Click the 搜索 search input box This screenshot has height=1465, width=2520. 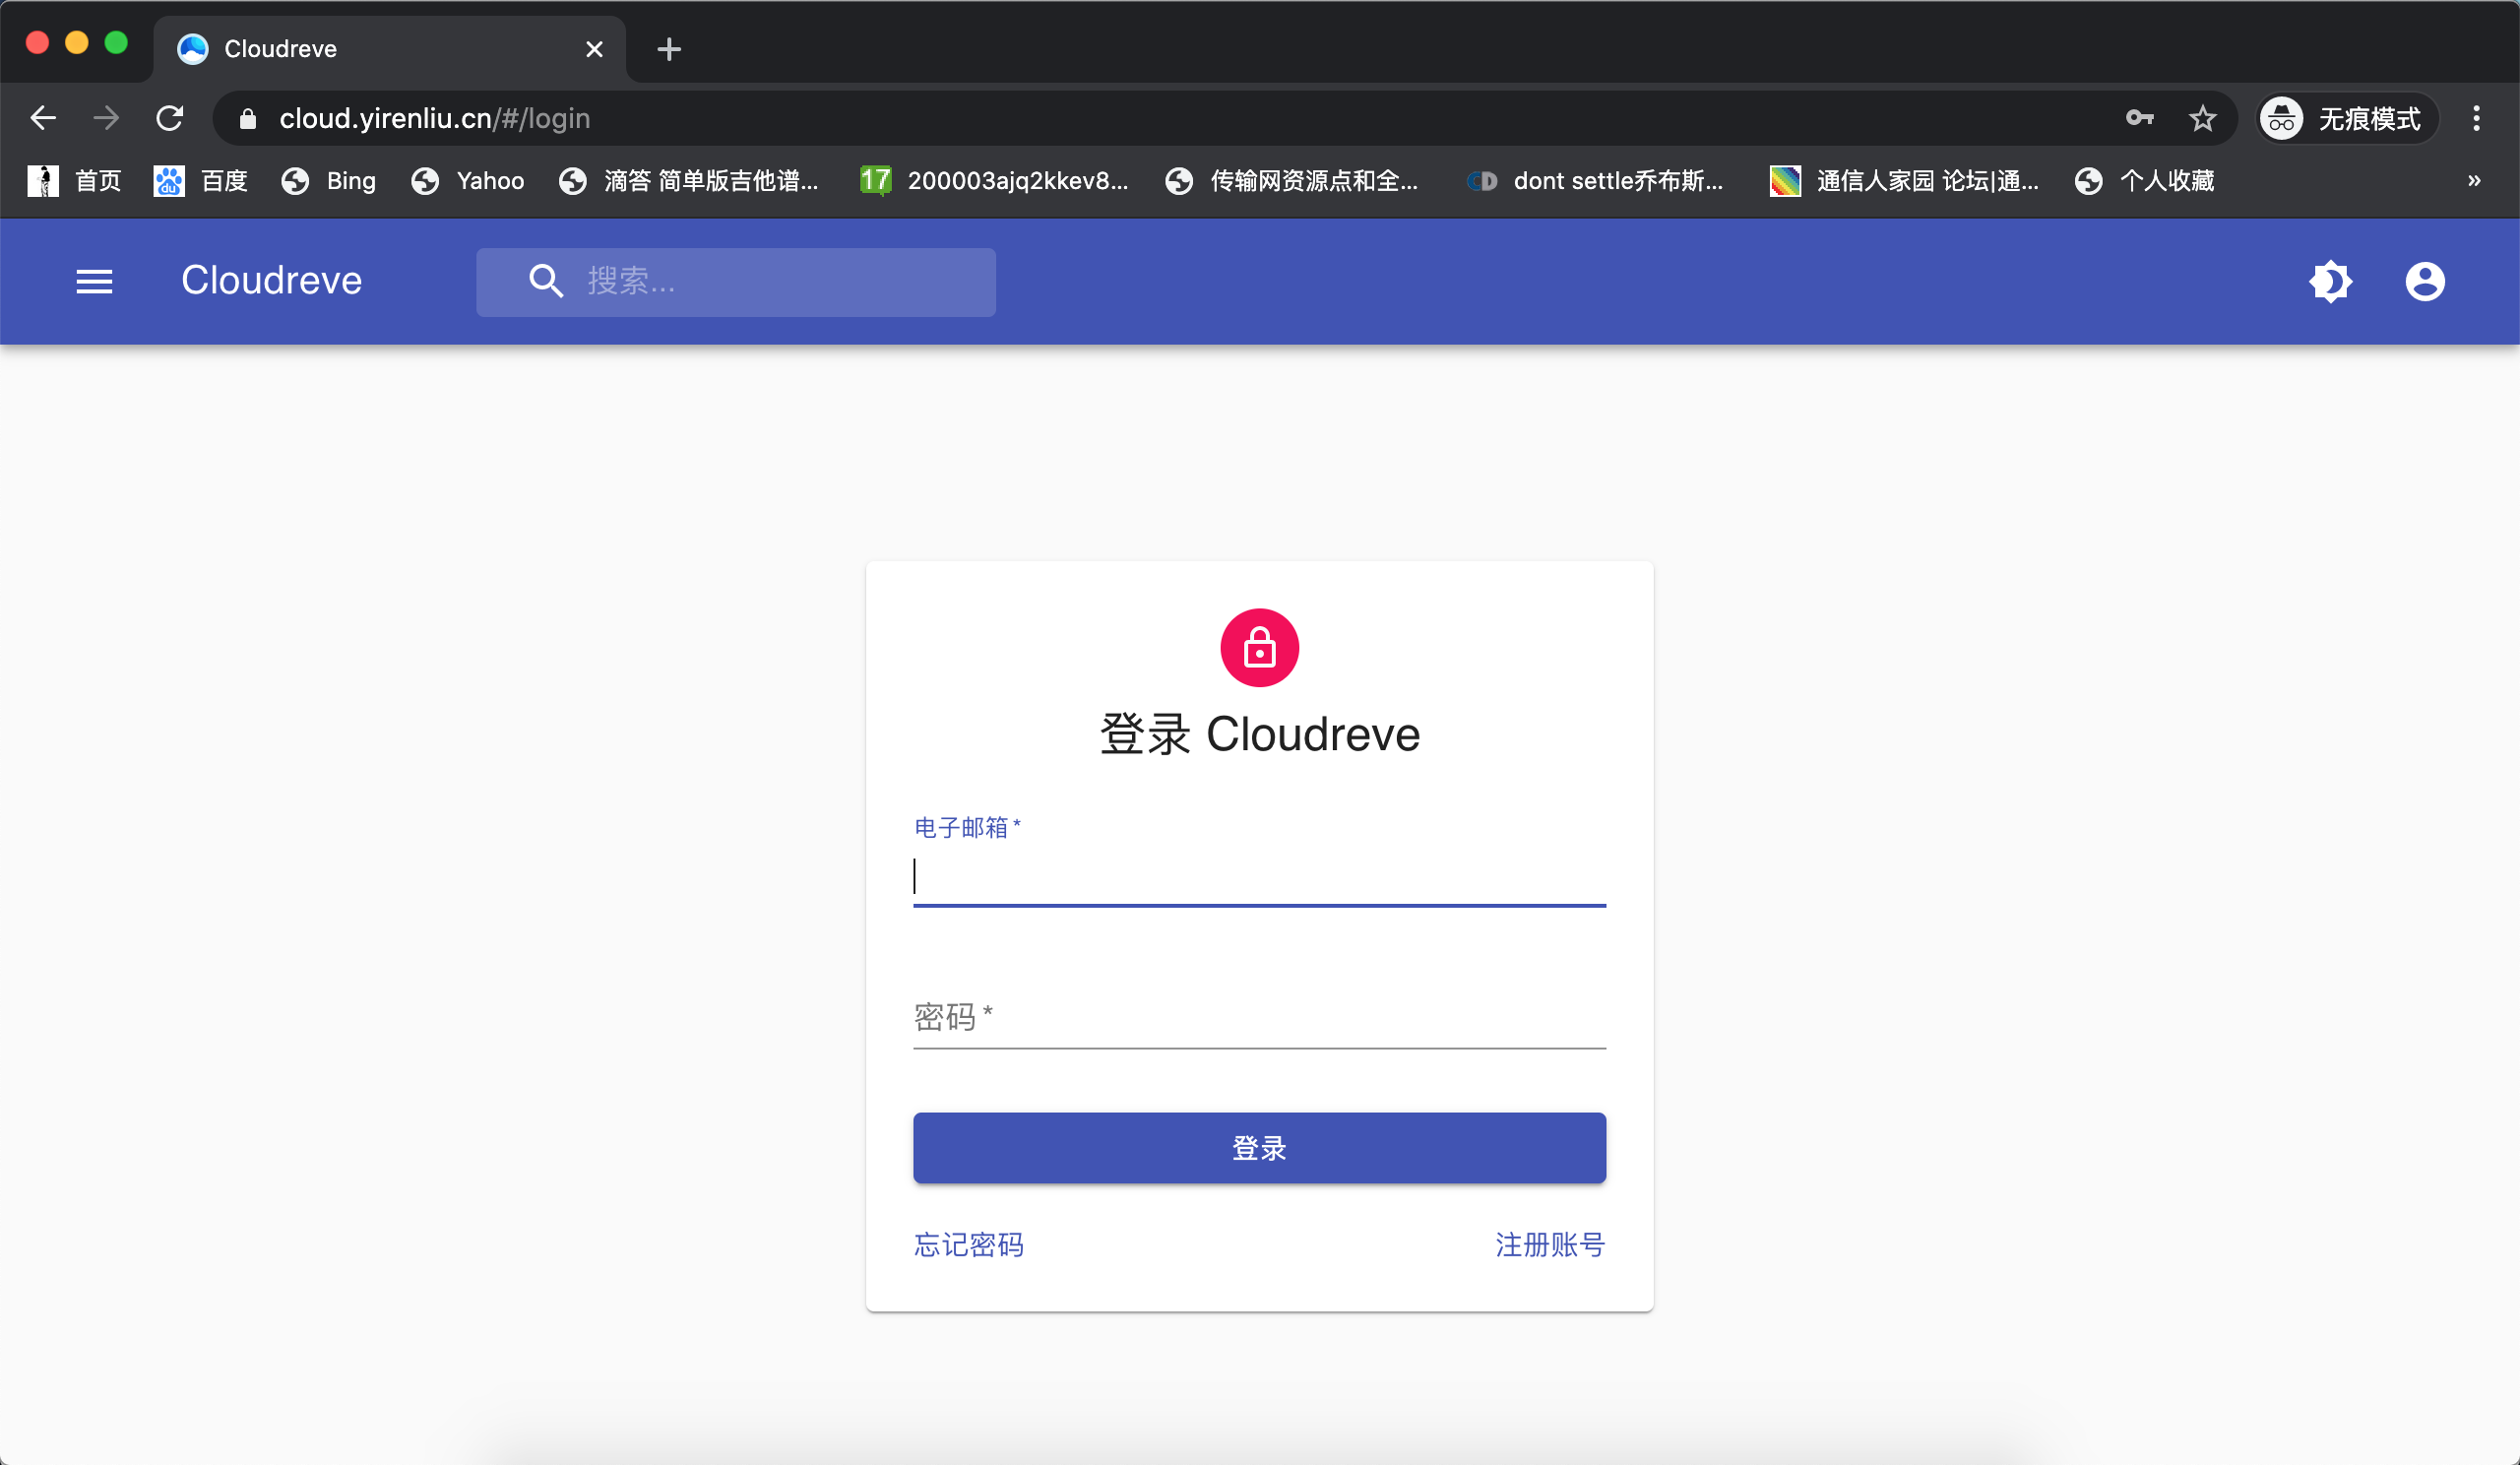(780, 281)
